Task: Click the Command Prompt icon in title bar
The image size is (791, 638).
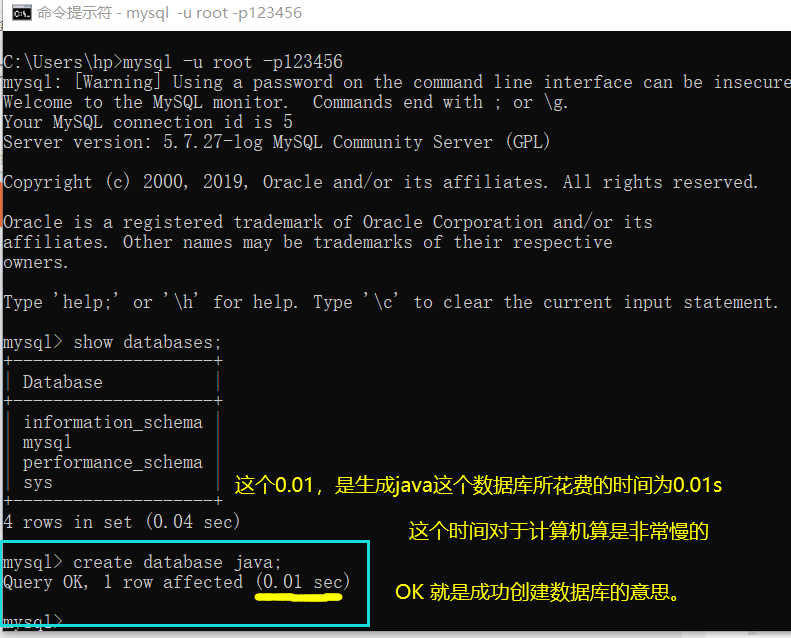Action: coord(19,14)
